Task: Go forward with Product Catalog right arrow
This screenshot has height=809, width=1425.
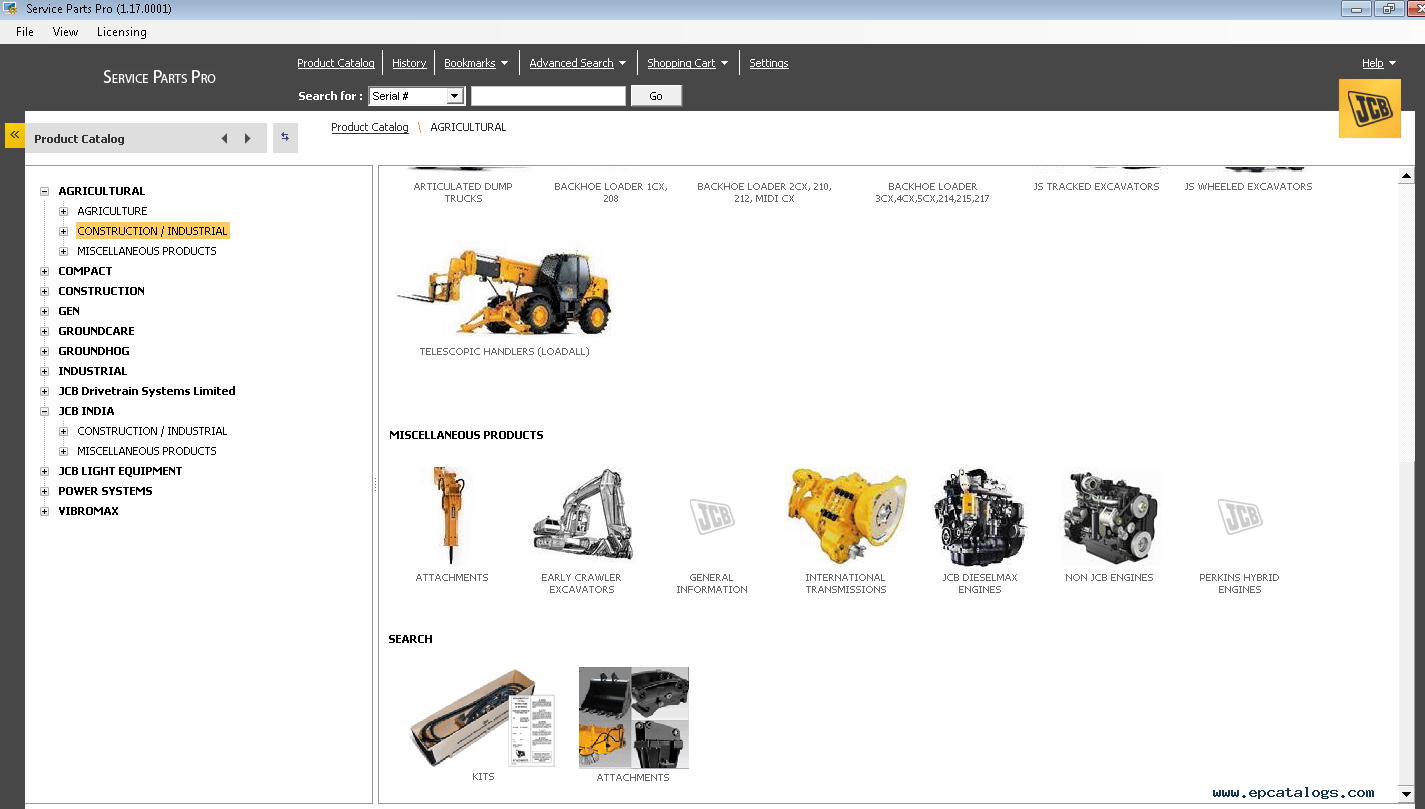Action: pyautogui.click(x=248, y=139)
